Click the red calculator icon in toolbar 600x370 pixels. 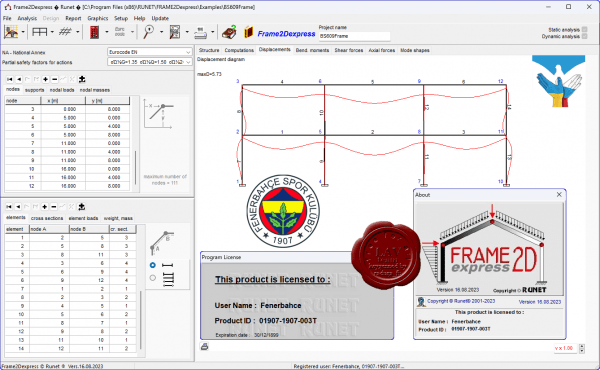[x=94, y=32]
